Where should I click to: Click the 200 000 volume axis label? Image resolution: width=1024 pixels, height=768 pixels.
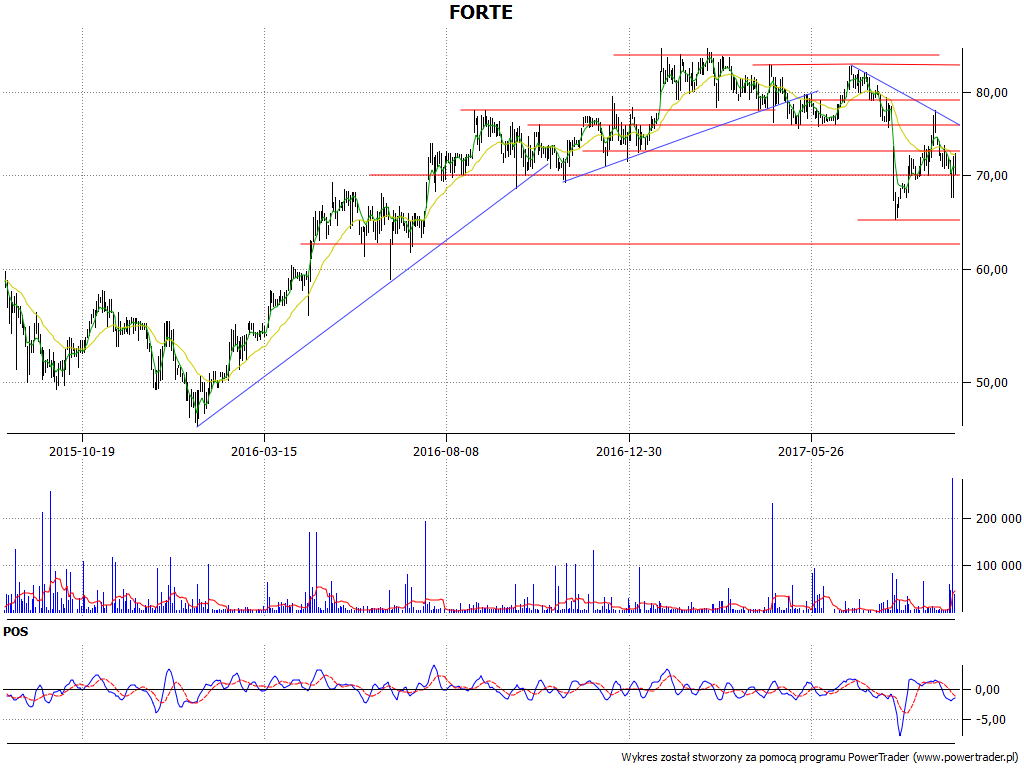coord(999,519)
